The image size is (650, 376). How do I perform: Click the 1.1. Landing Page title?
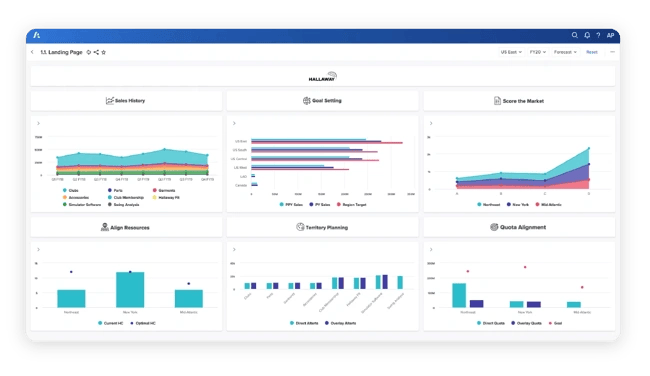pos(61,52)
